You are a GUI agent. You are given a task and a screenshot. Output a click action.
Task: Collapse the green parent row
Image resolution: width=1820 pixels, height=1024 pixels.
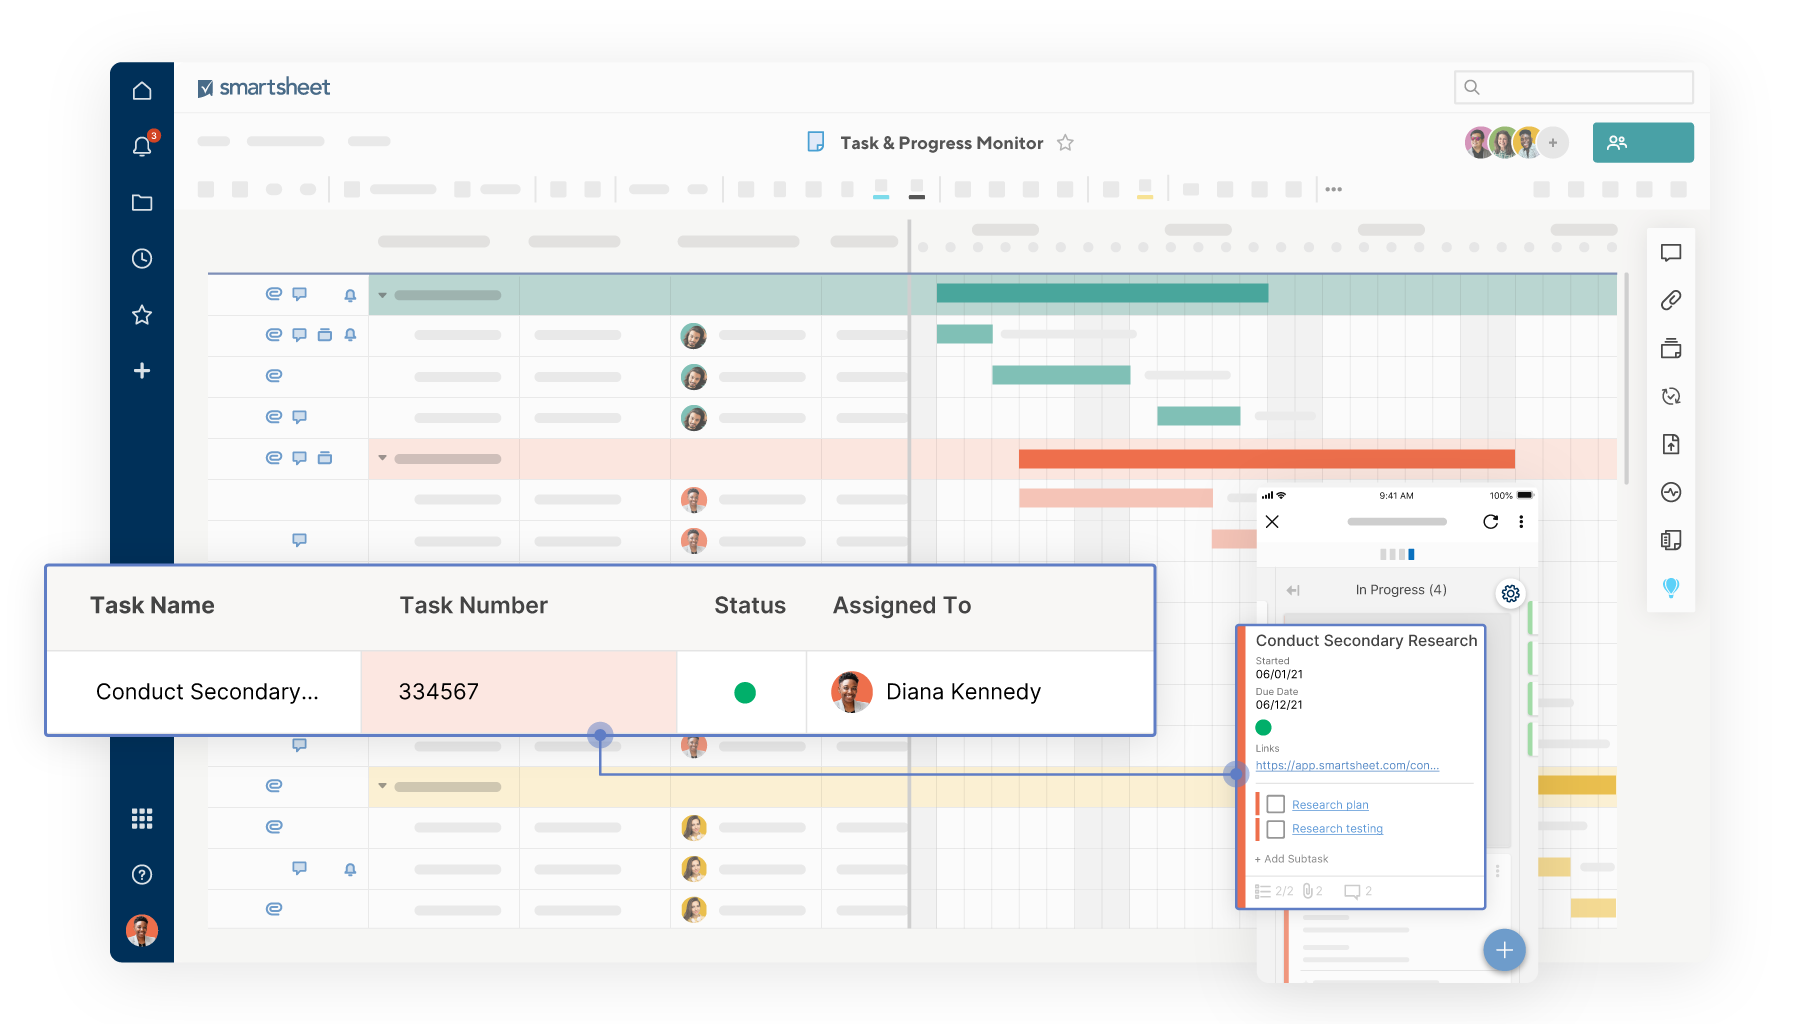tap(382, 295)
